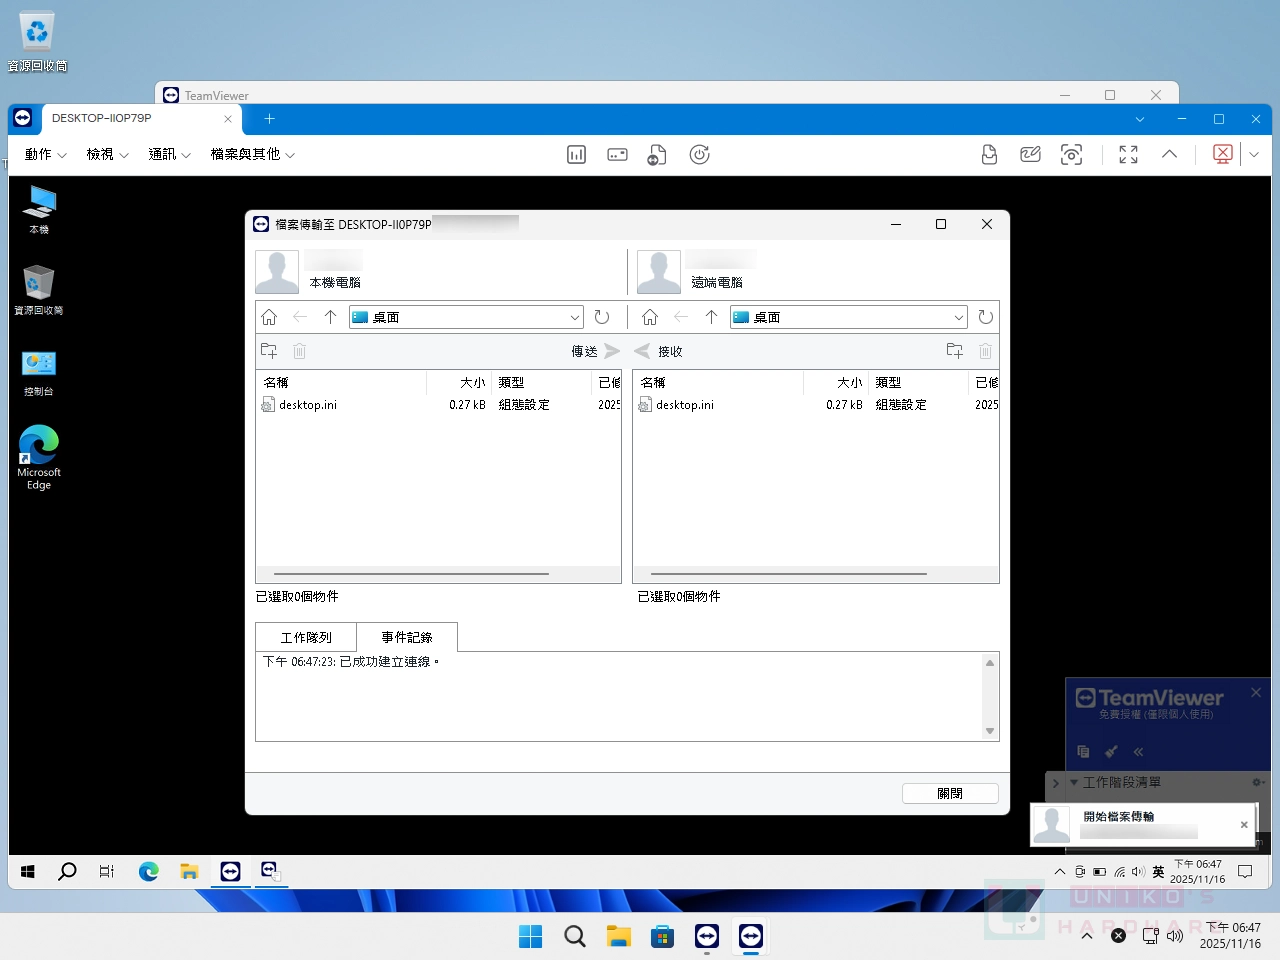
Task: Click the remote screenshot capture icon
Action: pyautogui.click(x=1071, y=155)
